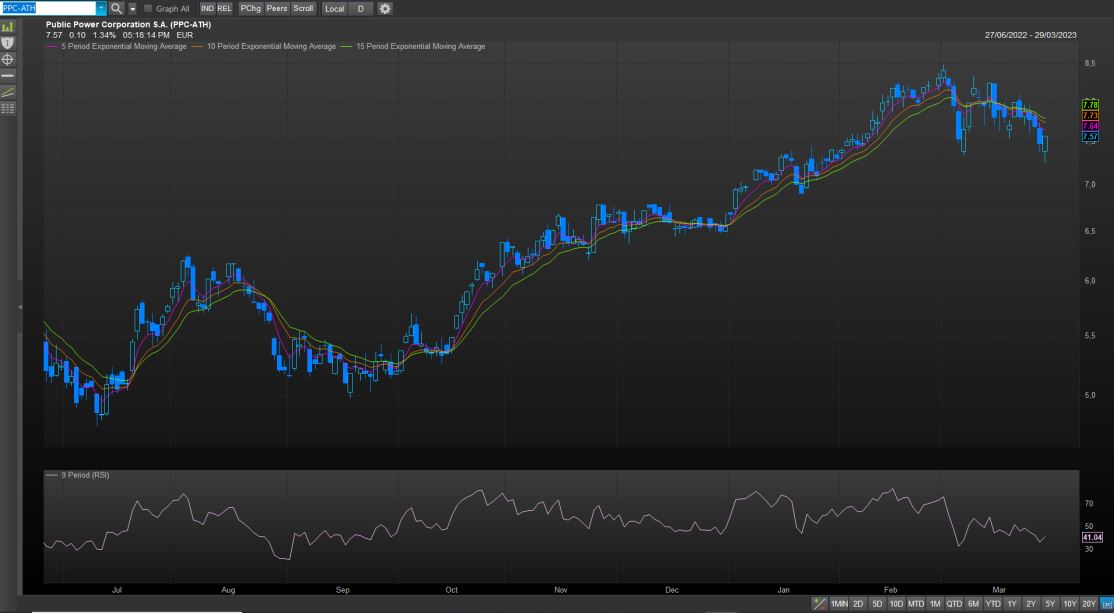Click the magnifier search icon

(116, 8)
